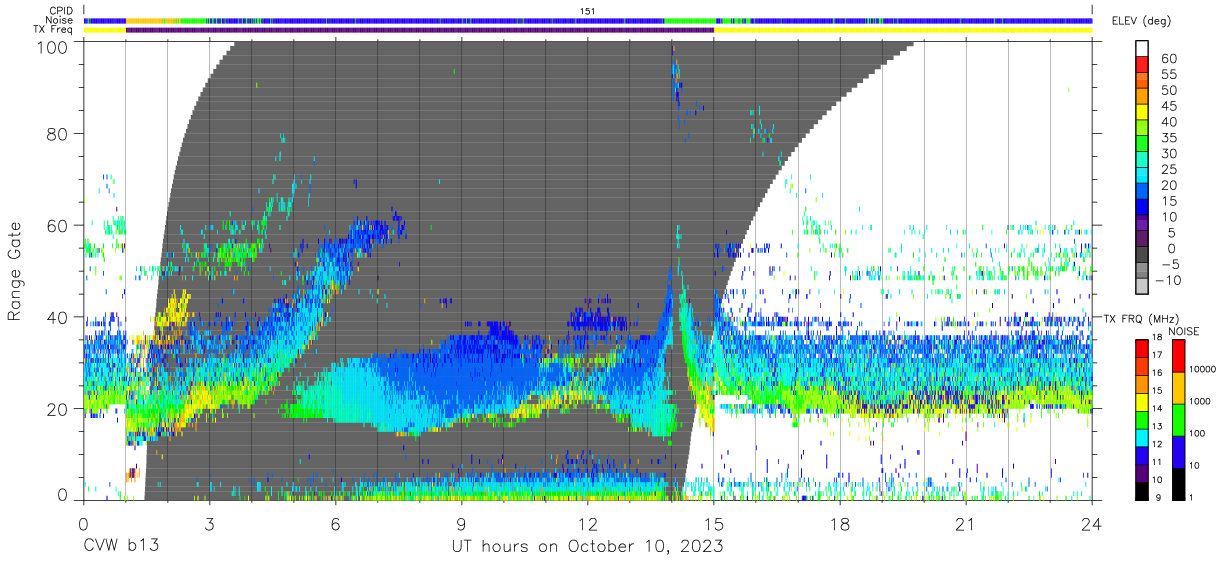This screenshot has width=1228, height=567.
Task: Click the 24 tick on the UT hours axis
Action: [x=1092, y=523]
